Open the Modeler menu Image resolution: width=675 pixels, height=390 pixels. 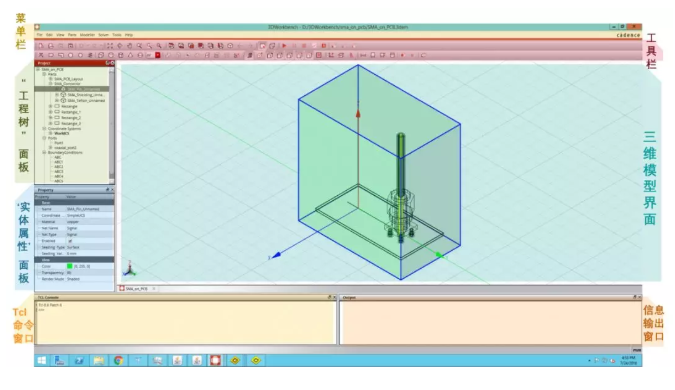tap(87, 35)
